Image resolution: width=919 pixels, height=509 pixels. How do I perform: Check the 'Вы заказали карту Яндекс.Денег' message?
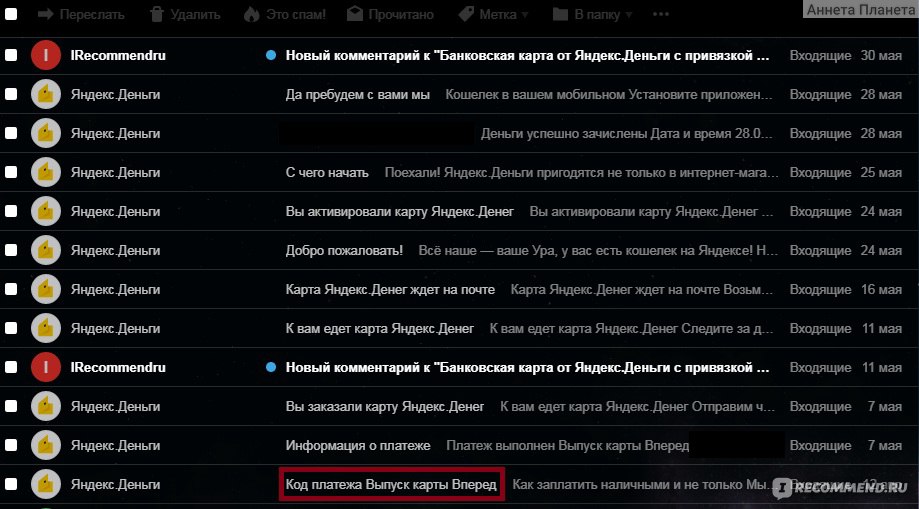pos(11,406)
